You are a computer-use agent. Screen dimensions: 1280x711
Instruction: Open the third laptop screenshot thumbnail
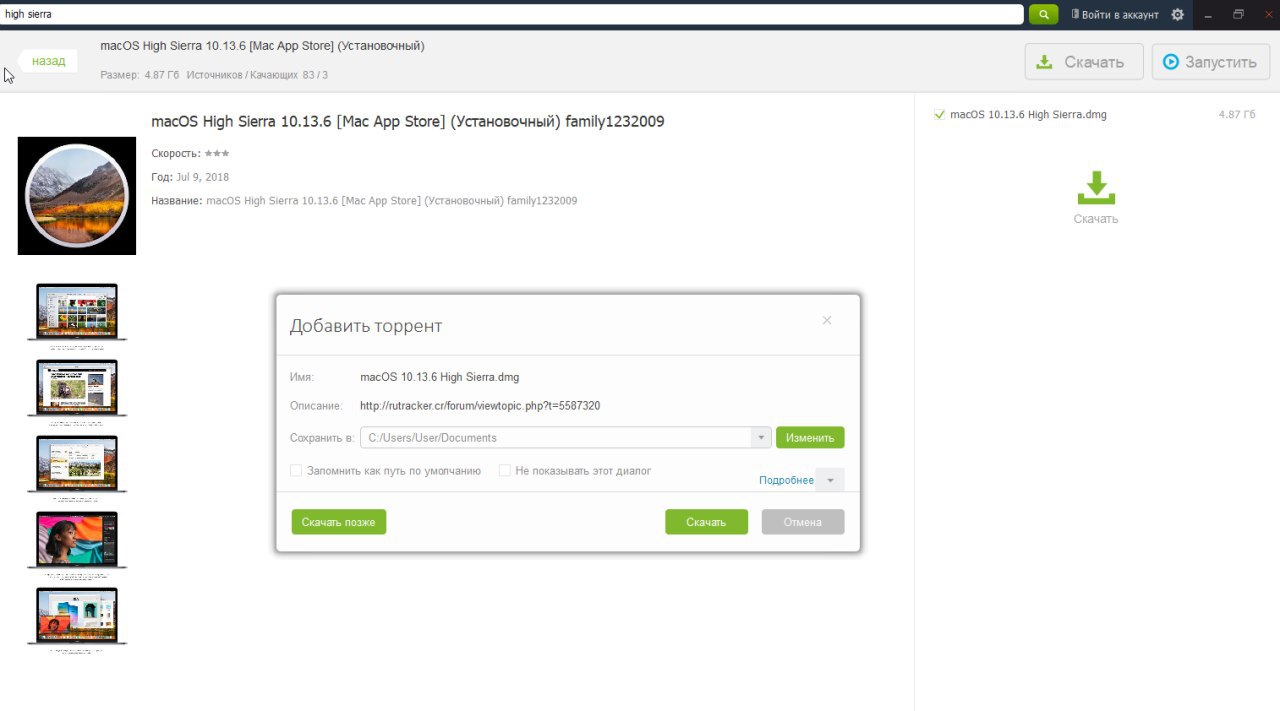pos(77,463)
